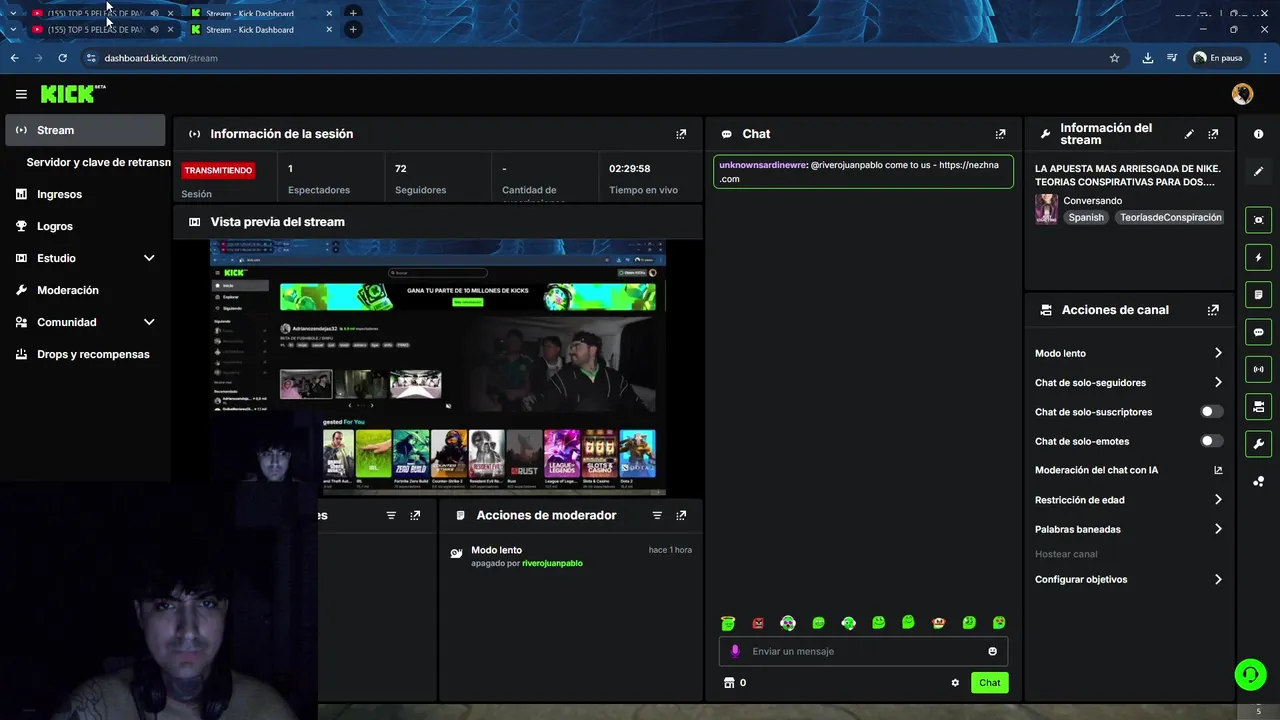
Task: Insert the red angry emote
Action: 758,623
